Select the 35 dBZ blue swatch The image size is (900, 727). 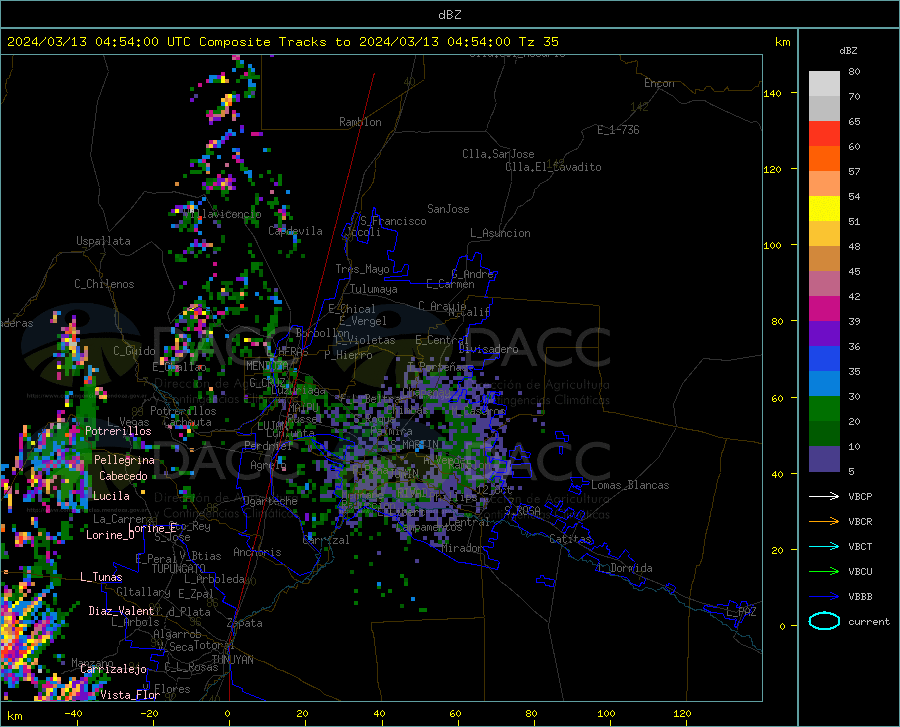[x=824, y=359]
